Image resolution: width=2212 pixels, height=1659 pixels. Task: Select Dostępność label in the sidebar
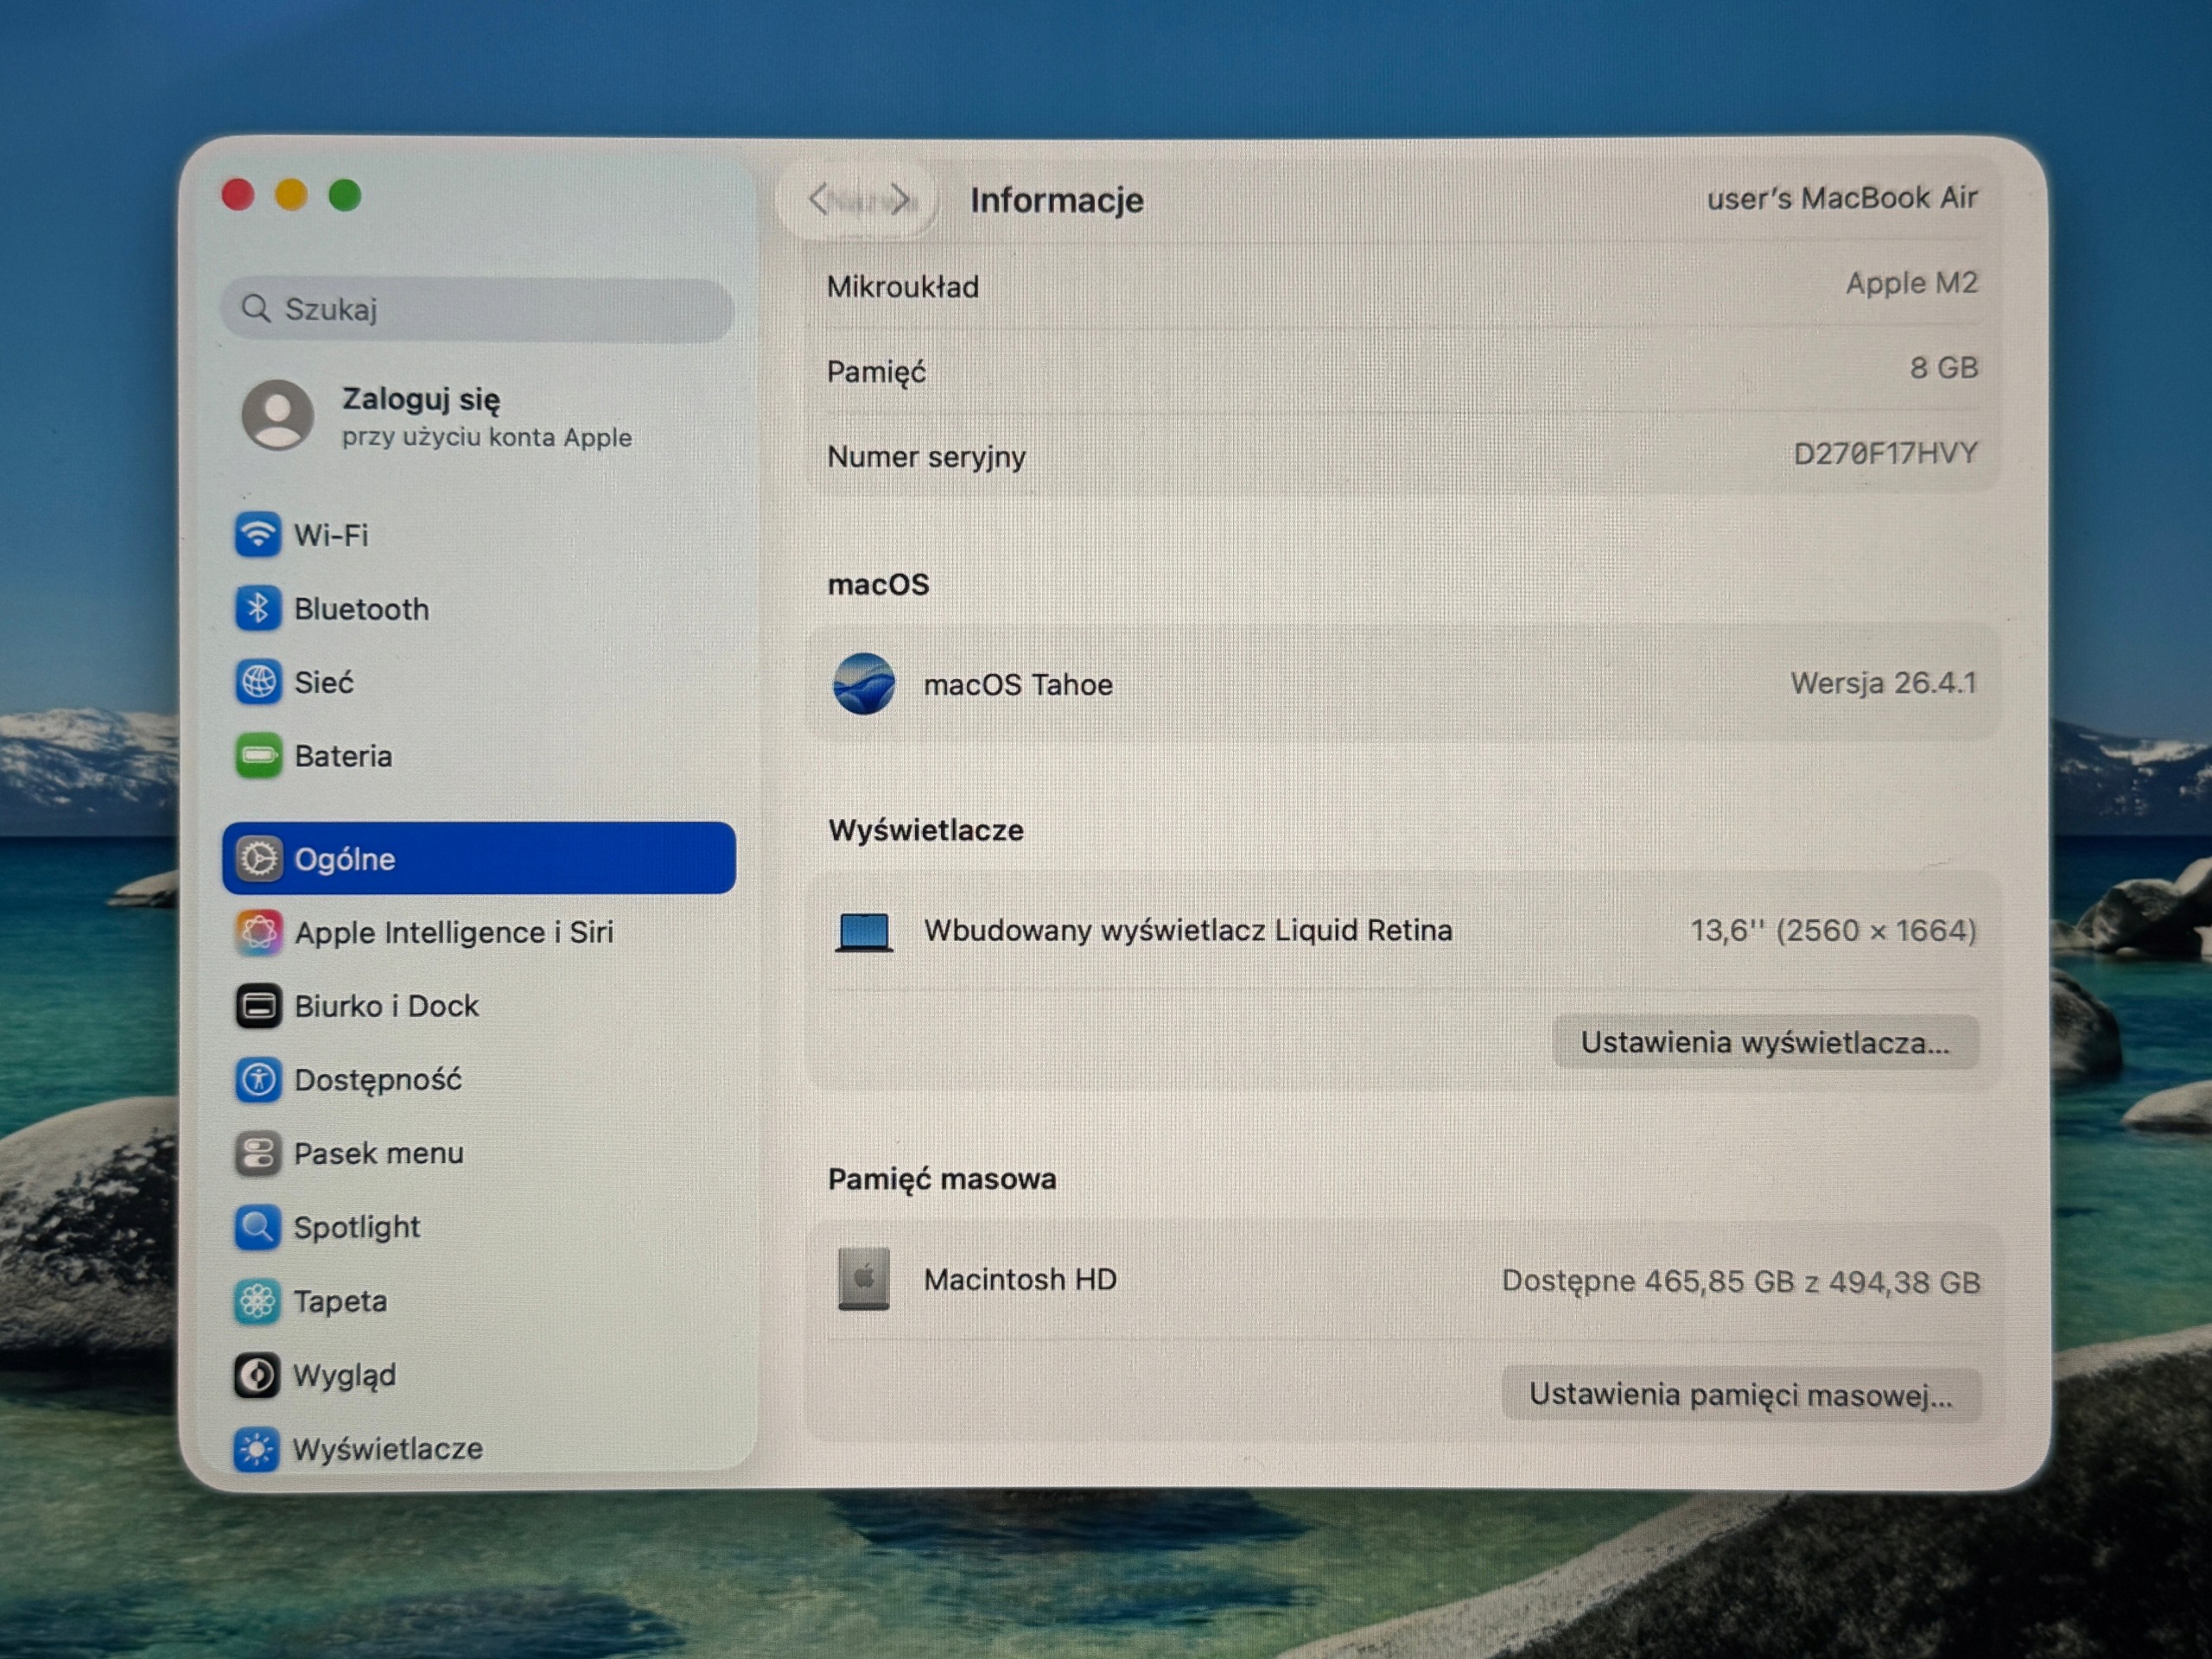pos(378,1080)
